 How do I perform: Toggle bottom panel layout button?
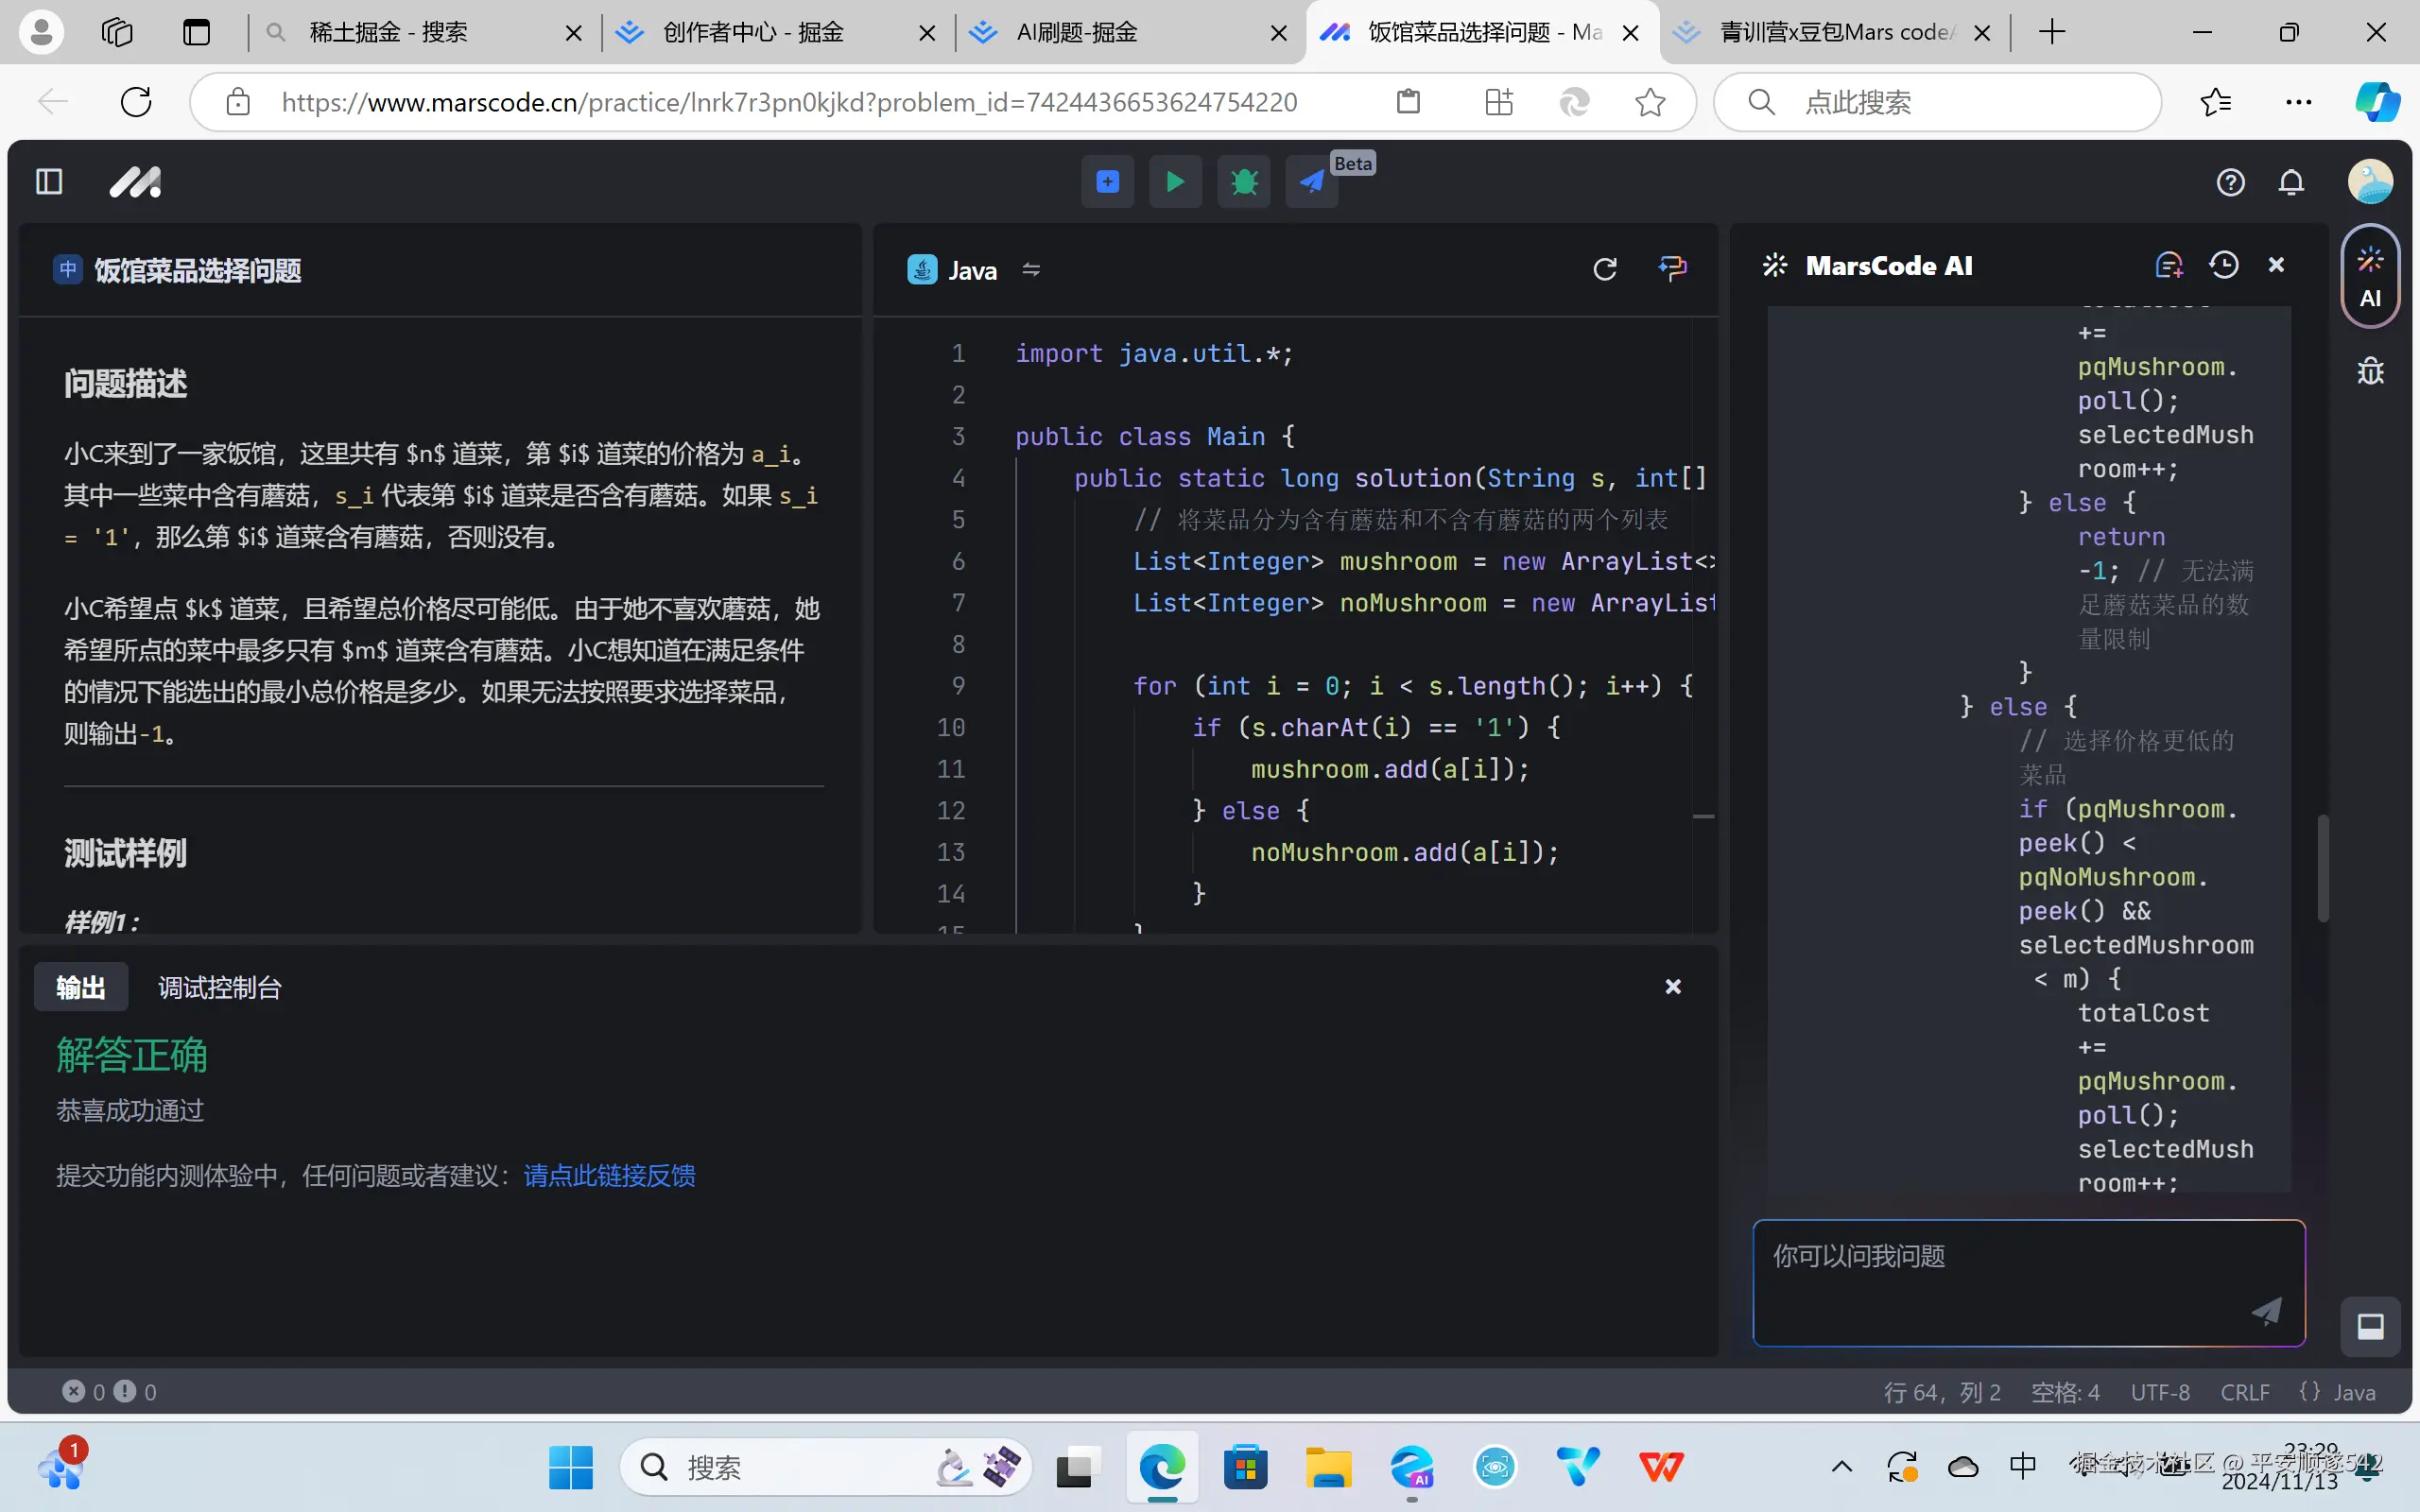[2370, 1326]
